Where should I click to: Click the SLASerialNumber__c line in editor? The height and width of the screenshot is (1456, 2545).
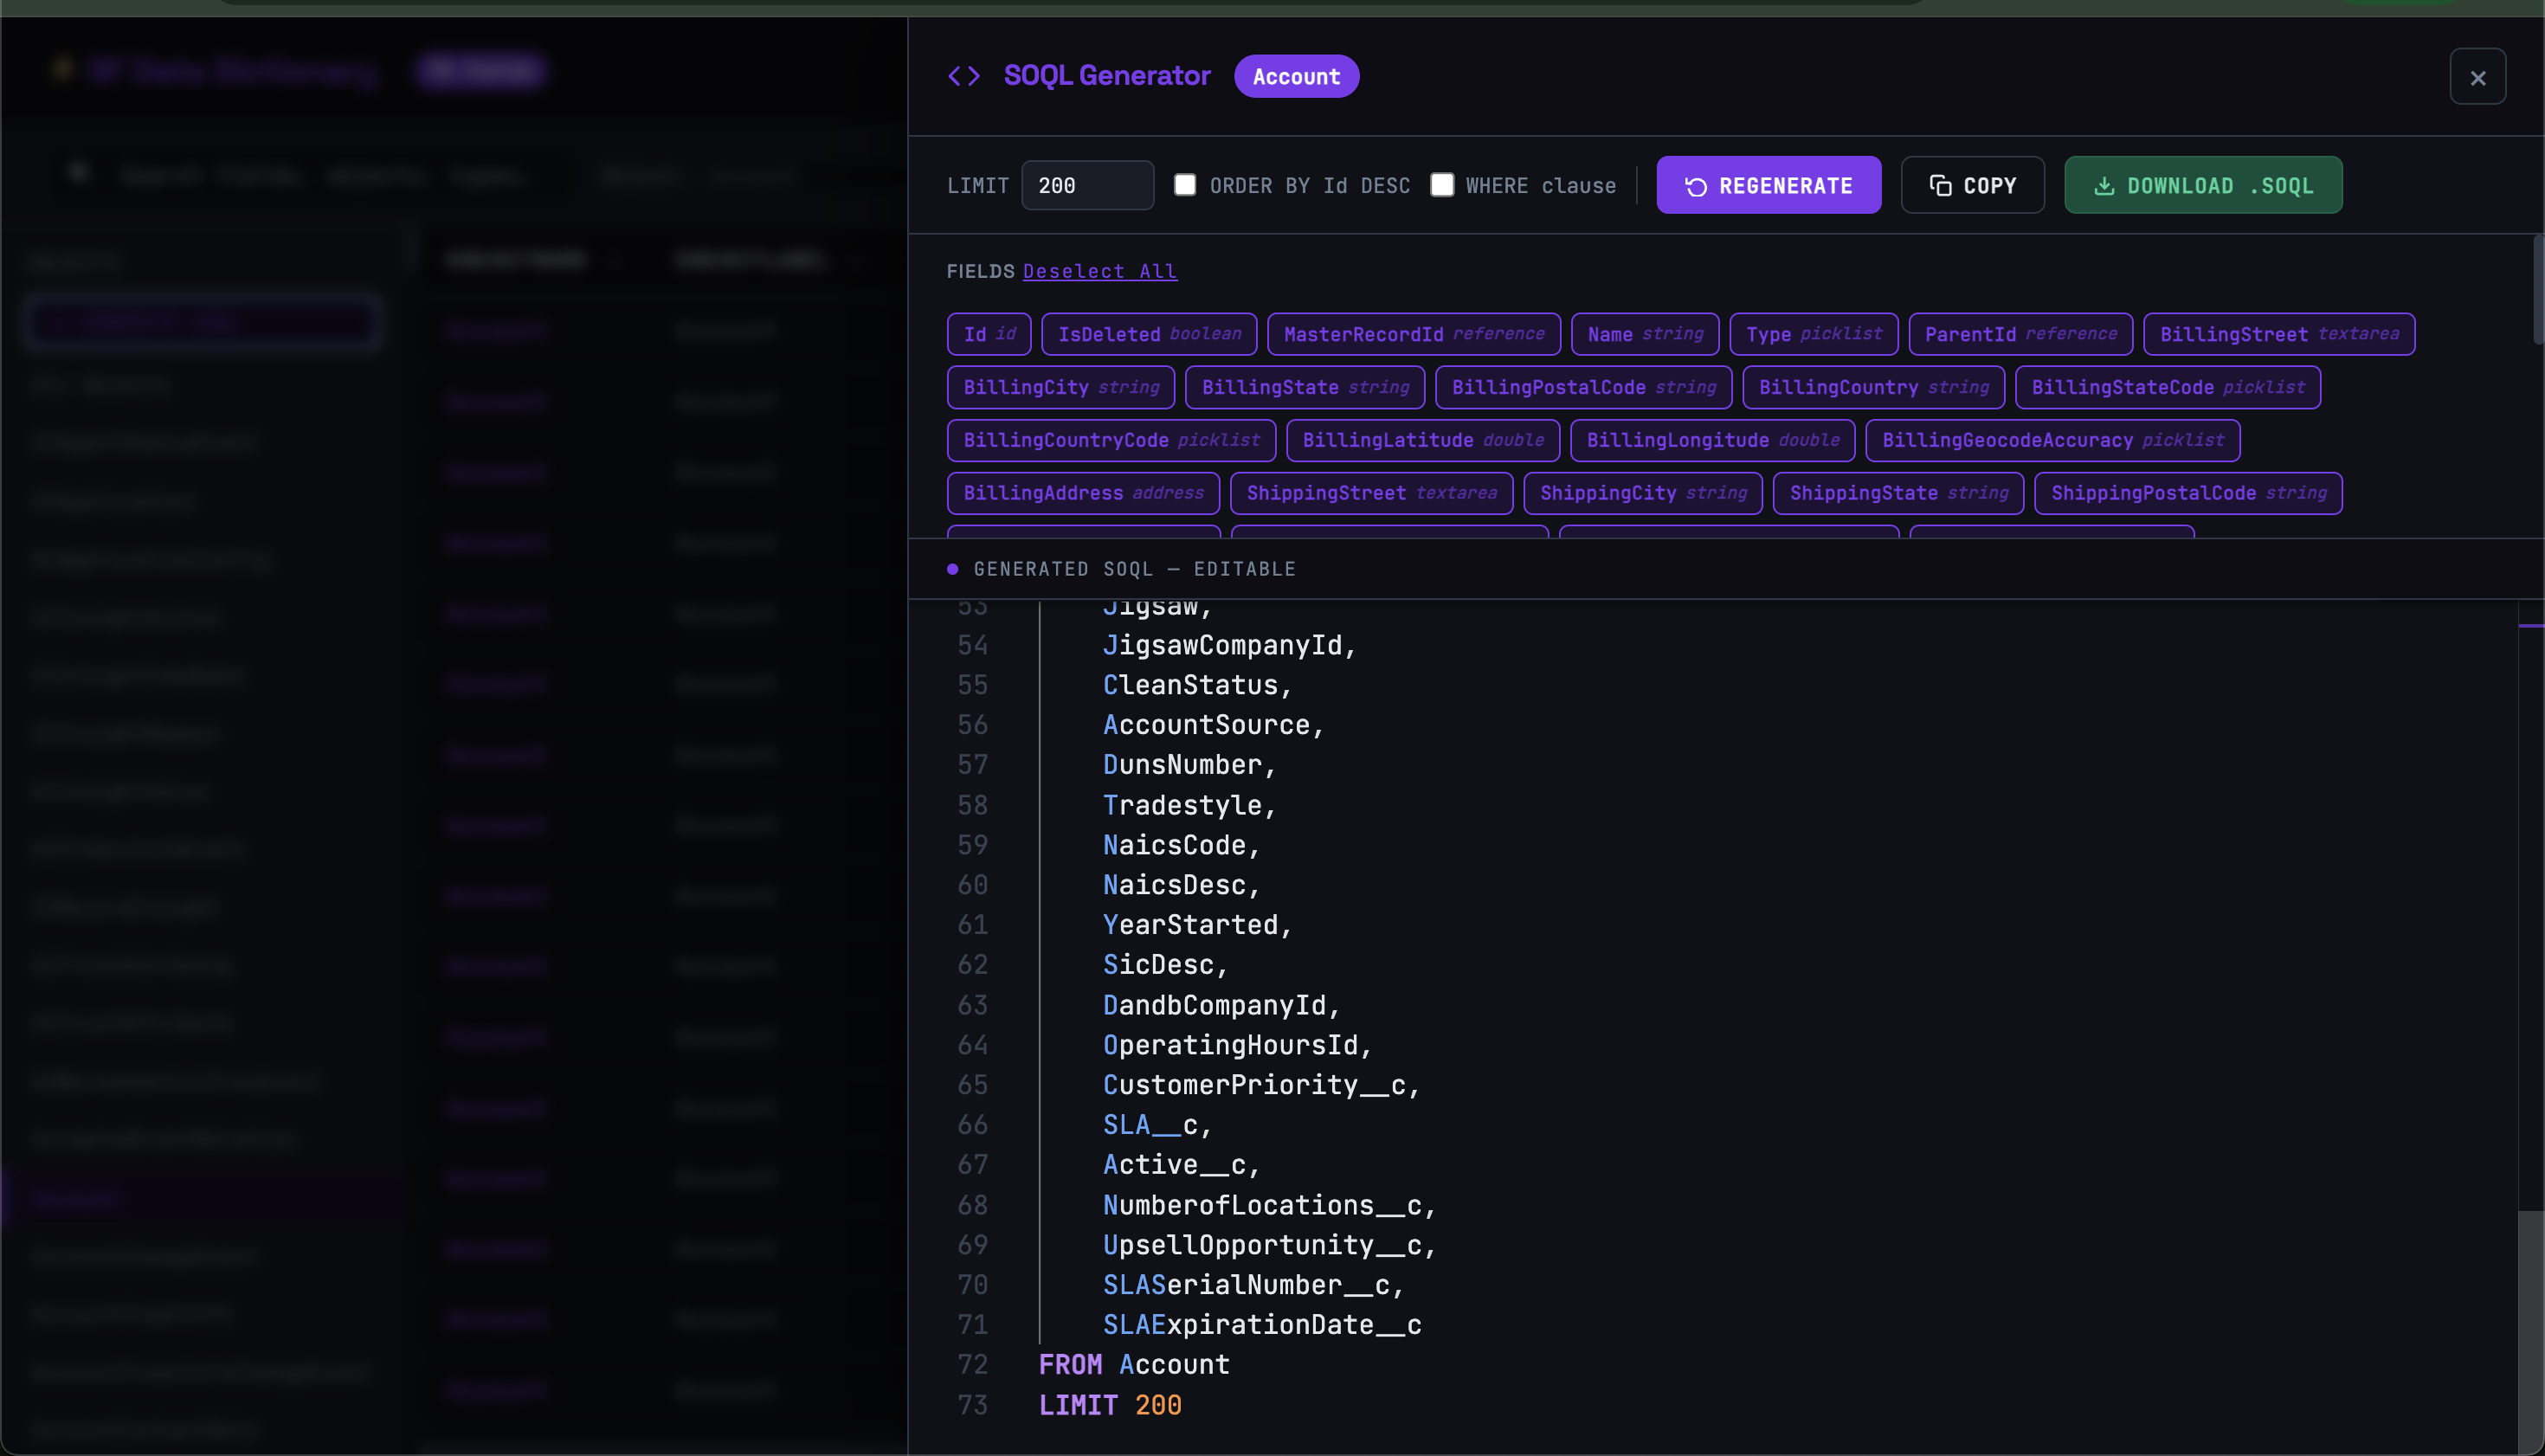1253,1285
